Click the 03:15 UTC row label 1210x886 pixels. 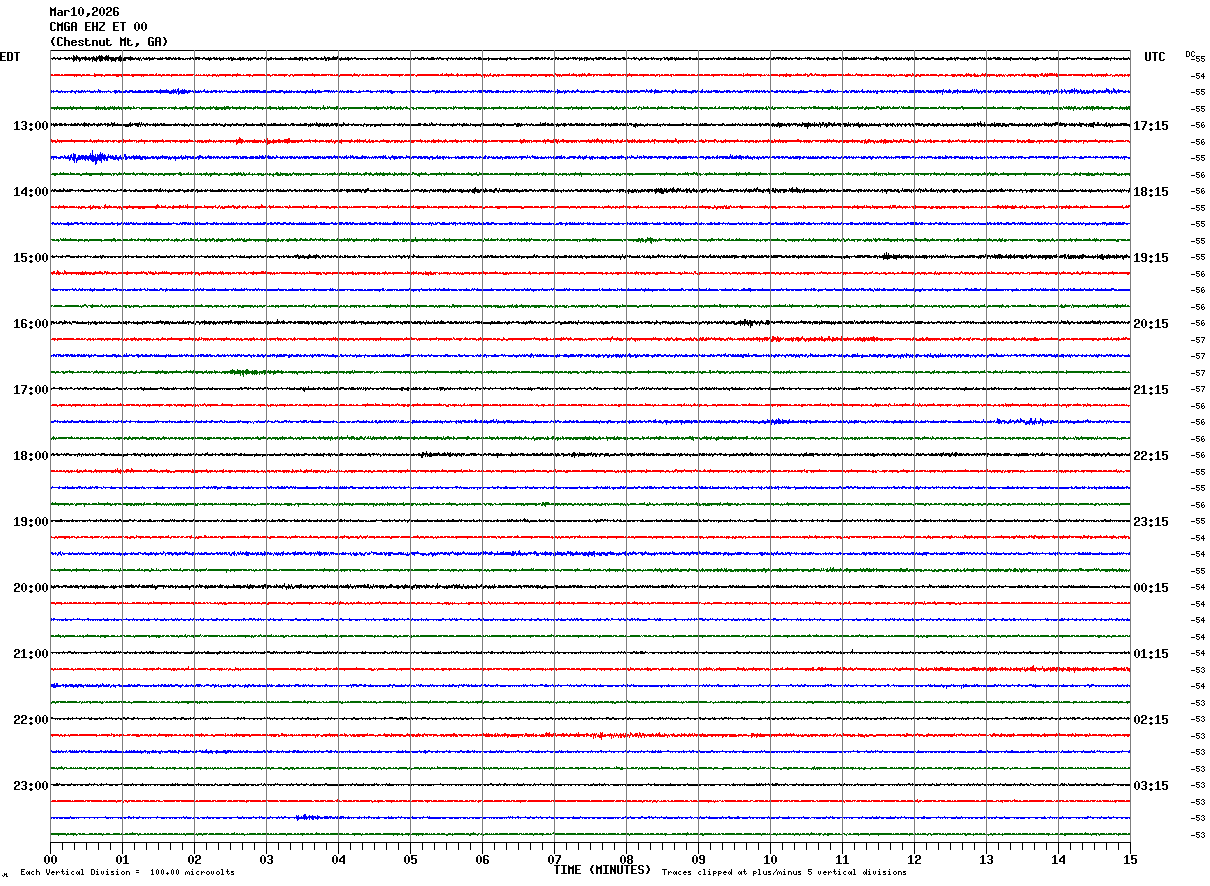[x=1150, y=786]
